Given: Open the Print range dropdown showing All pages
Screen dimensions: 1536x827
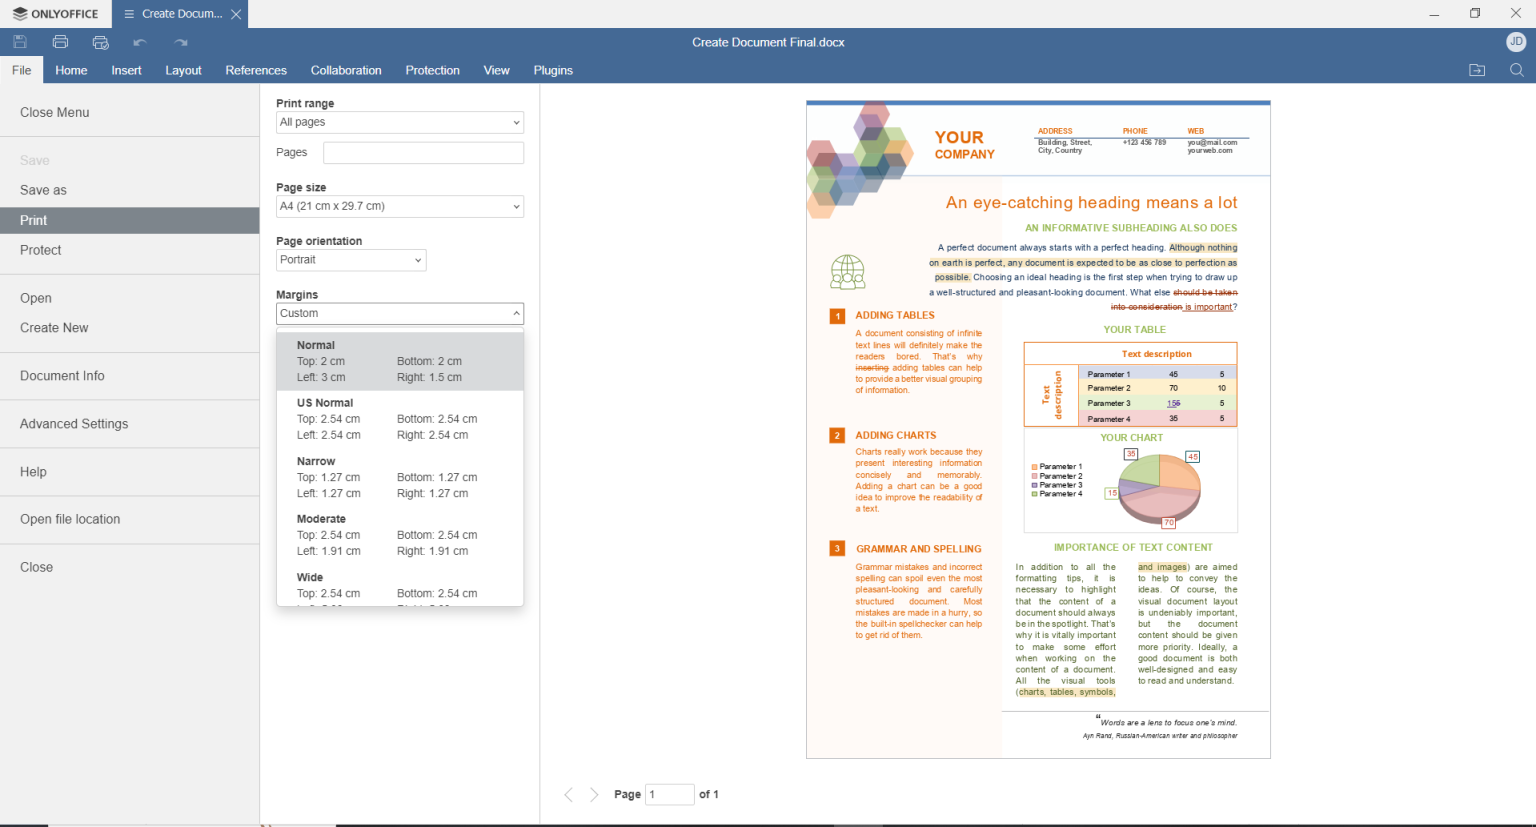Looking at the screenshot, I should coord(399,122).
